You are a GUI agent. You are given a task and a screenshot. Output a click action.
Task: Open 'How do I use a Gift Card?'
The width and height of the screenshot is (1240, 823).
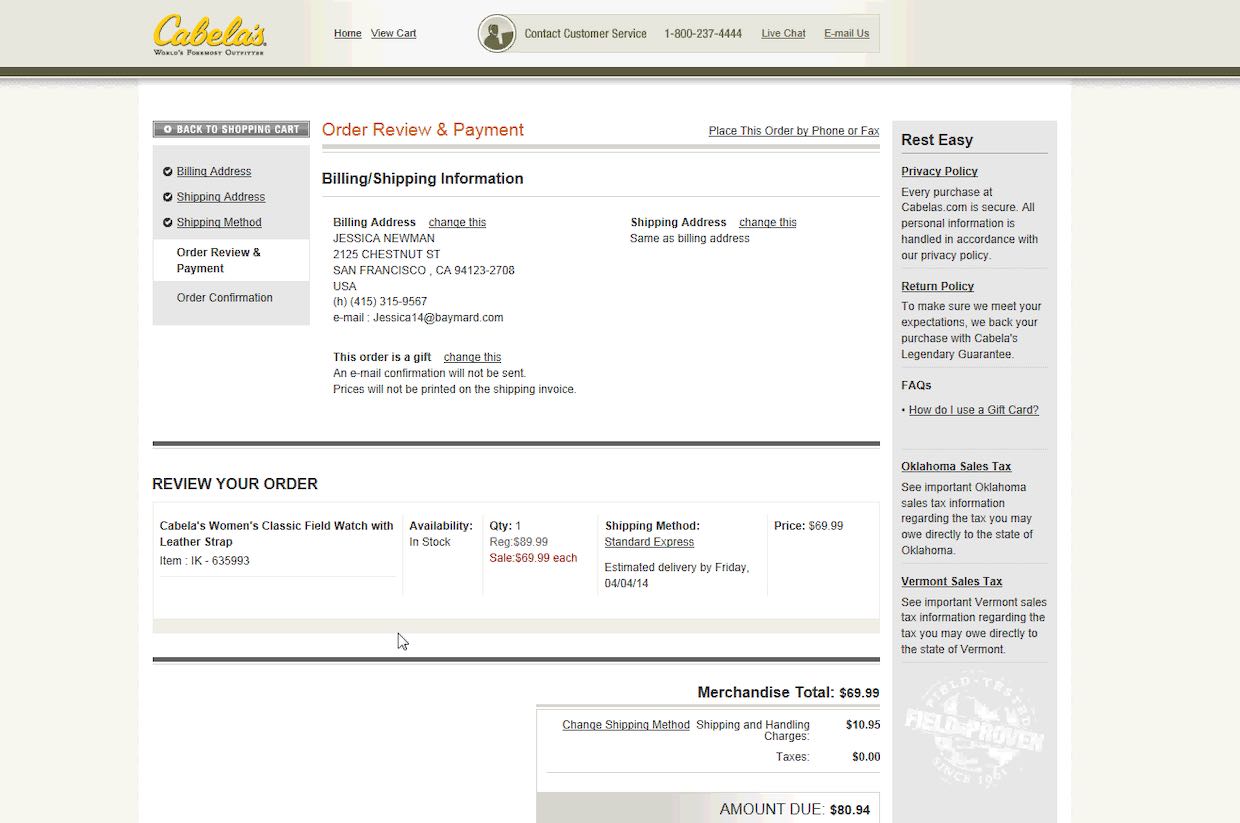(x=975, y=409)
